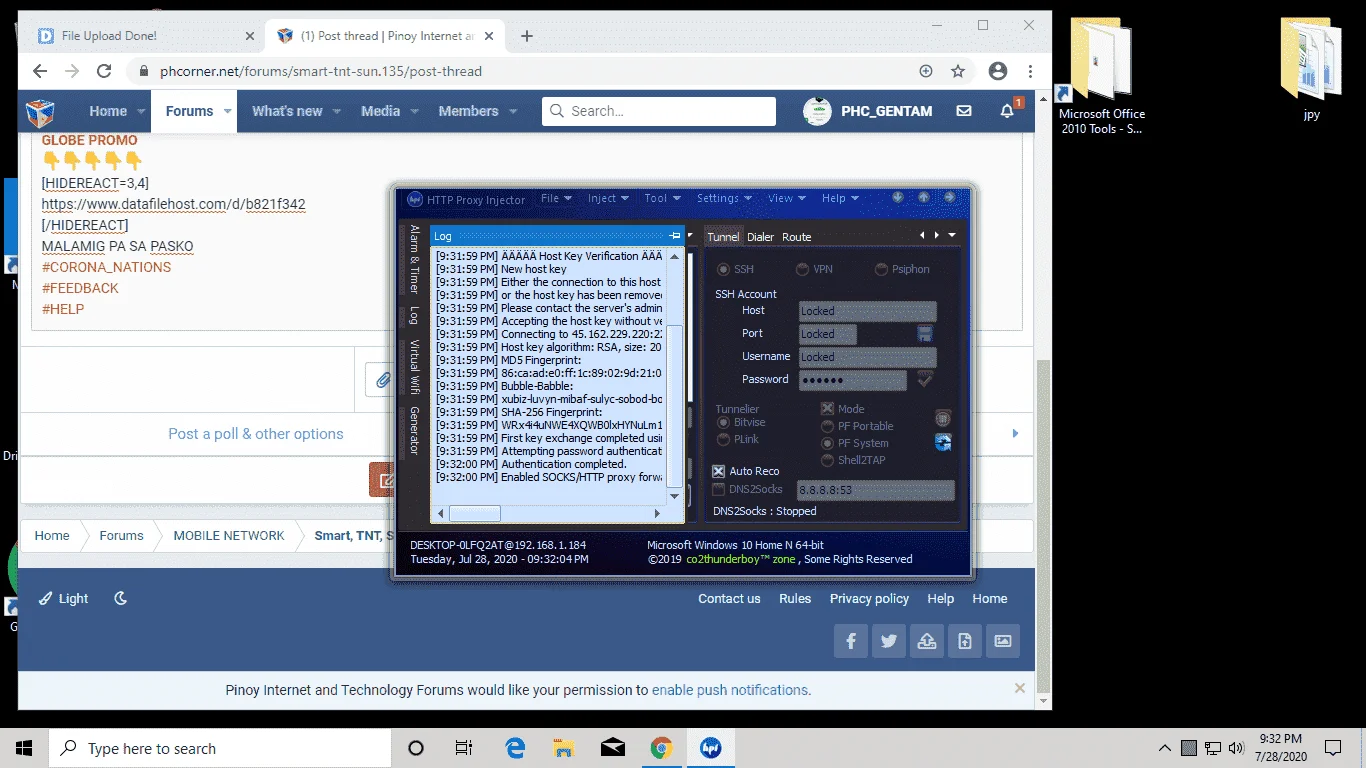Select the VPN radio button
This screenshot has width=1366, height=768.
coord(802,269)
